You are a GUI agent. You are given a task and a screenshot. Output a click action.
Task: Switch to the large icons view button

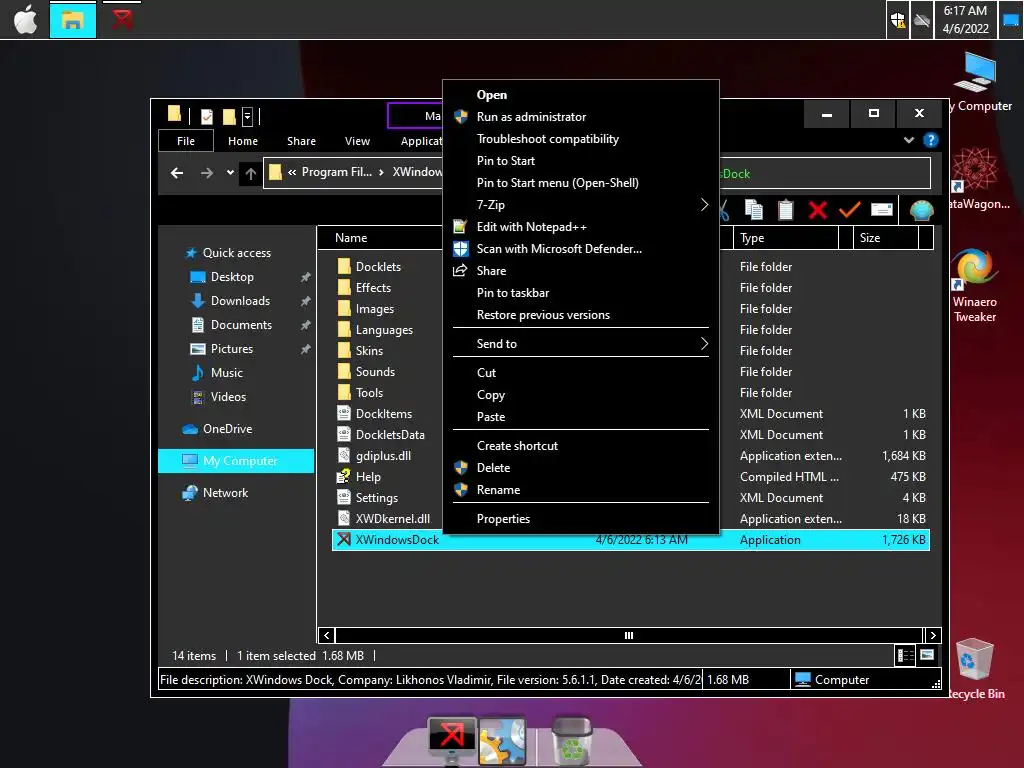[927, 655]
